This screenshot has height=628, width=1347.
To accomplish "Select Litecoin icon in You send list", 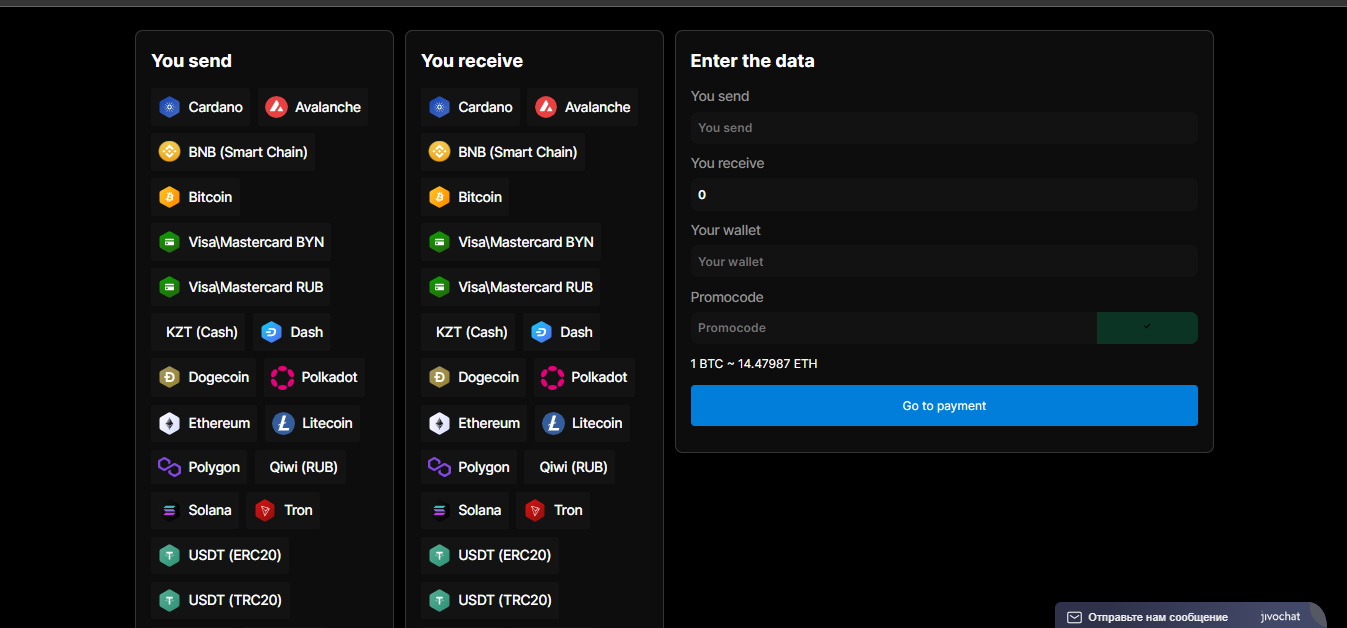I will pyautogui.click(x=283, y=423).
